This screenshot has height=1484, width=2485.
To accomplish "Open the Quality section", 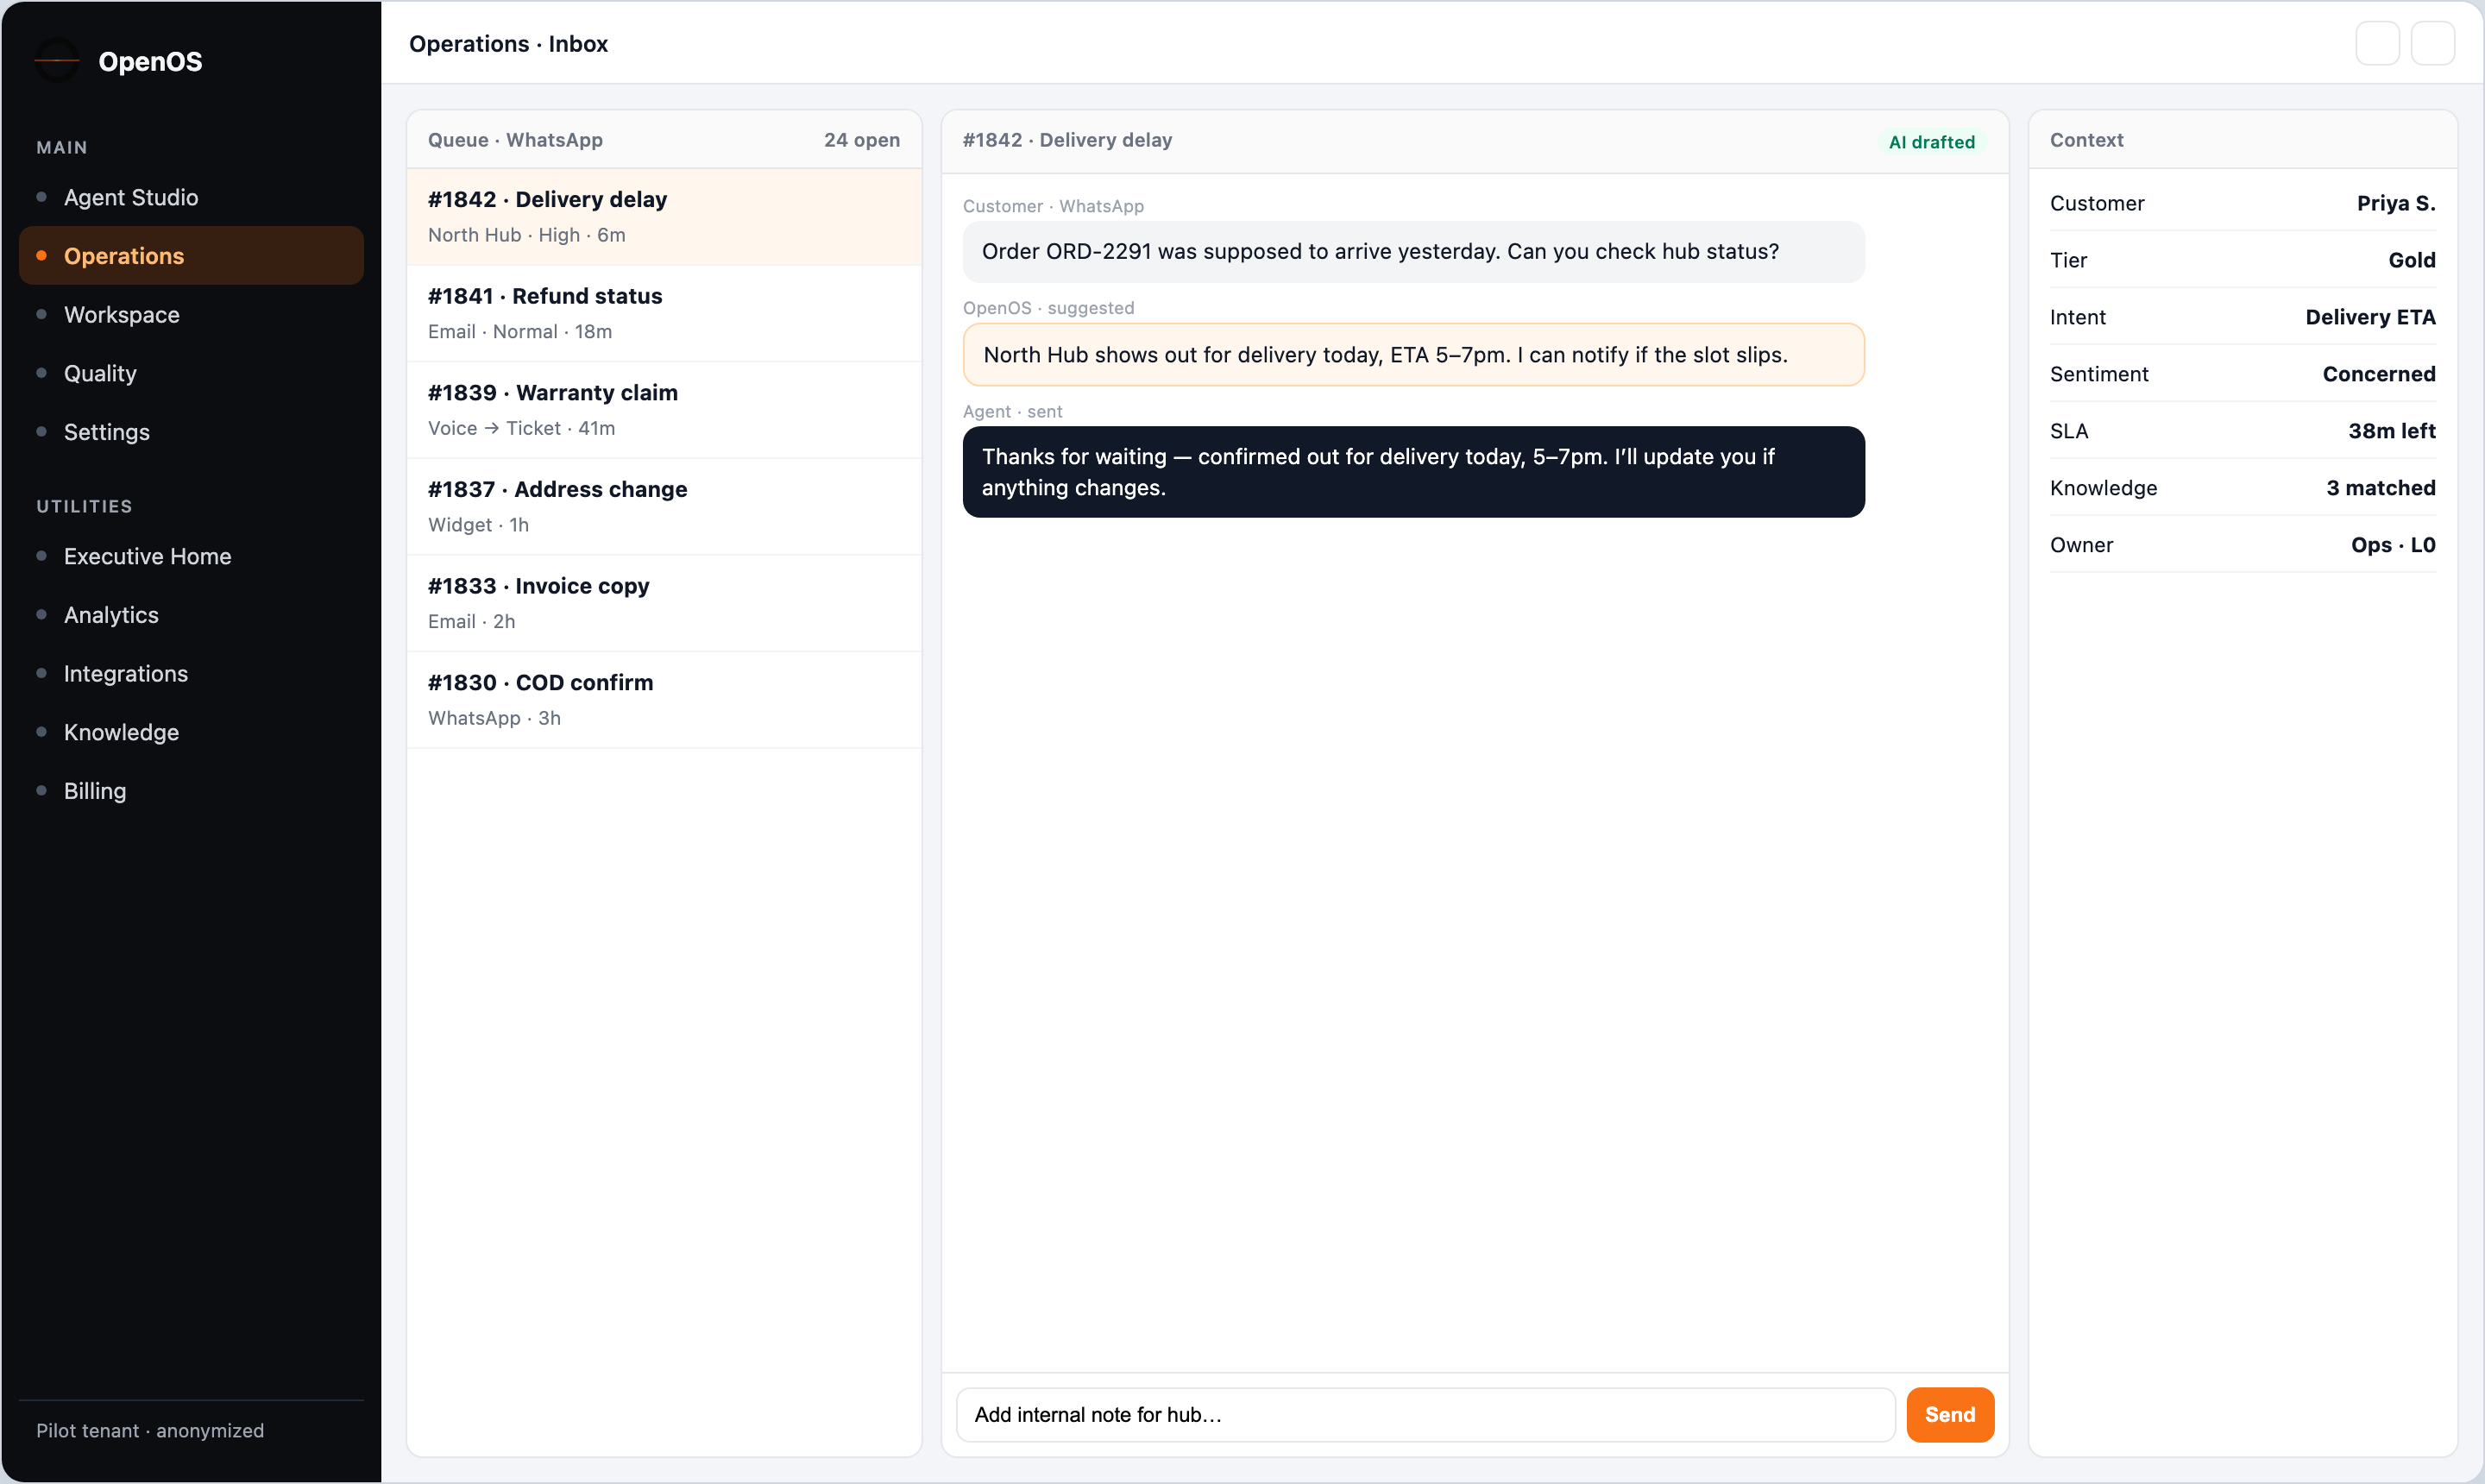I will (x=191, y=373).
